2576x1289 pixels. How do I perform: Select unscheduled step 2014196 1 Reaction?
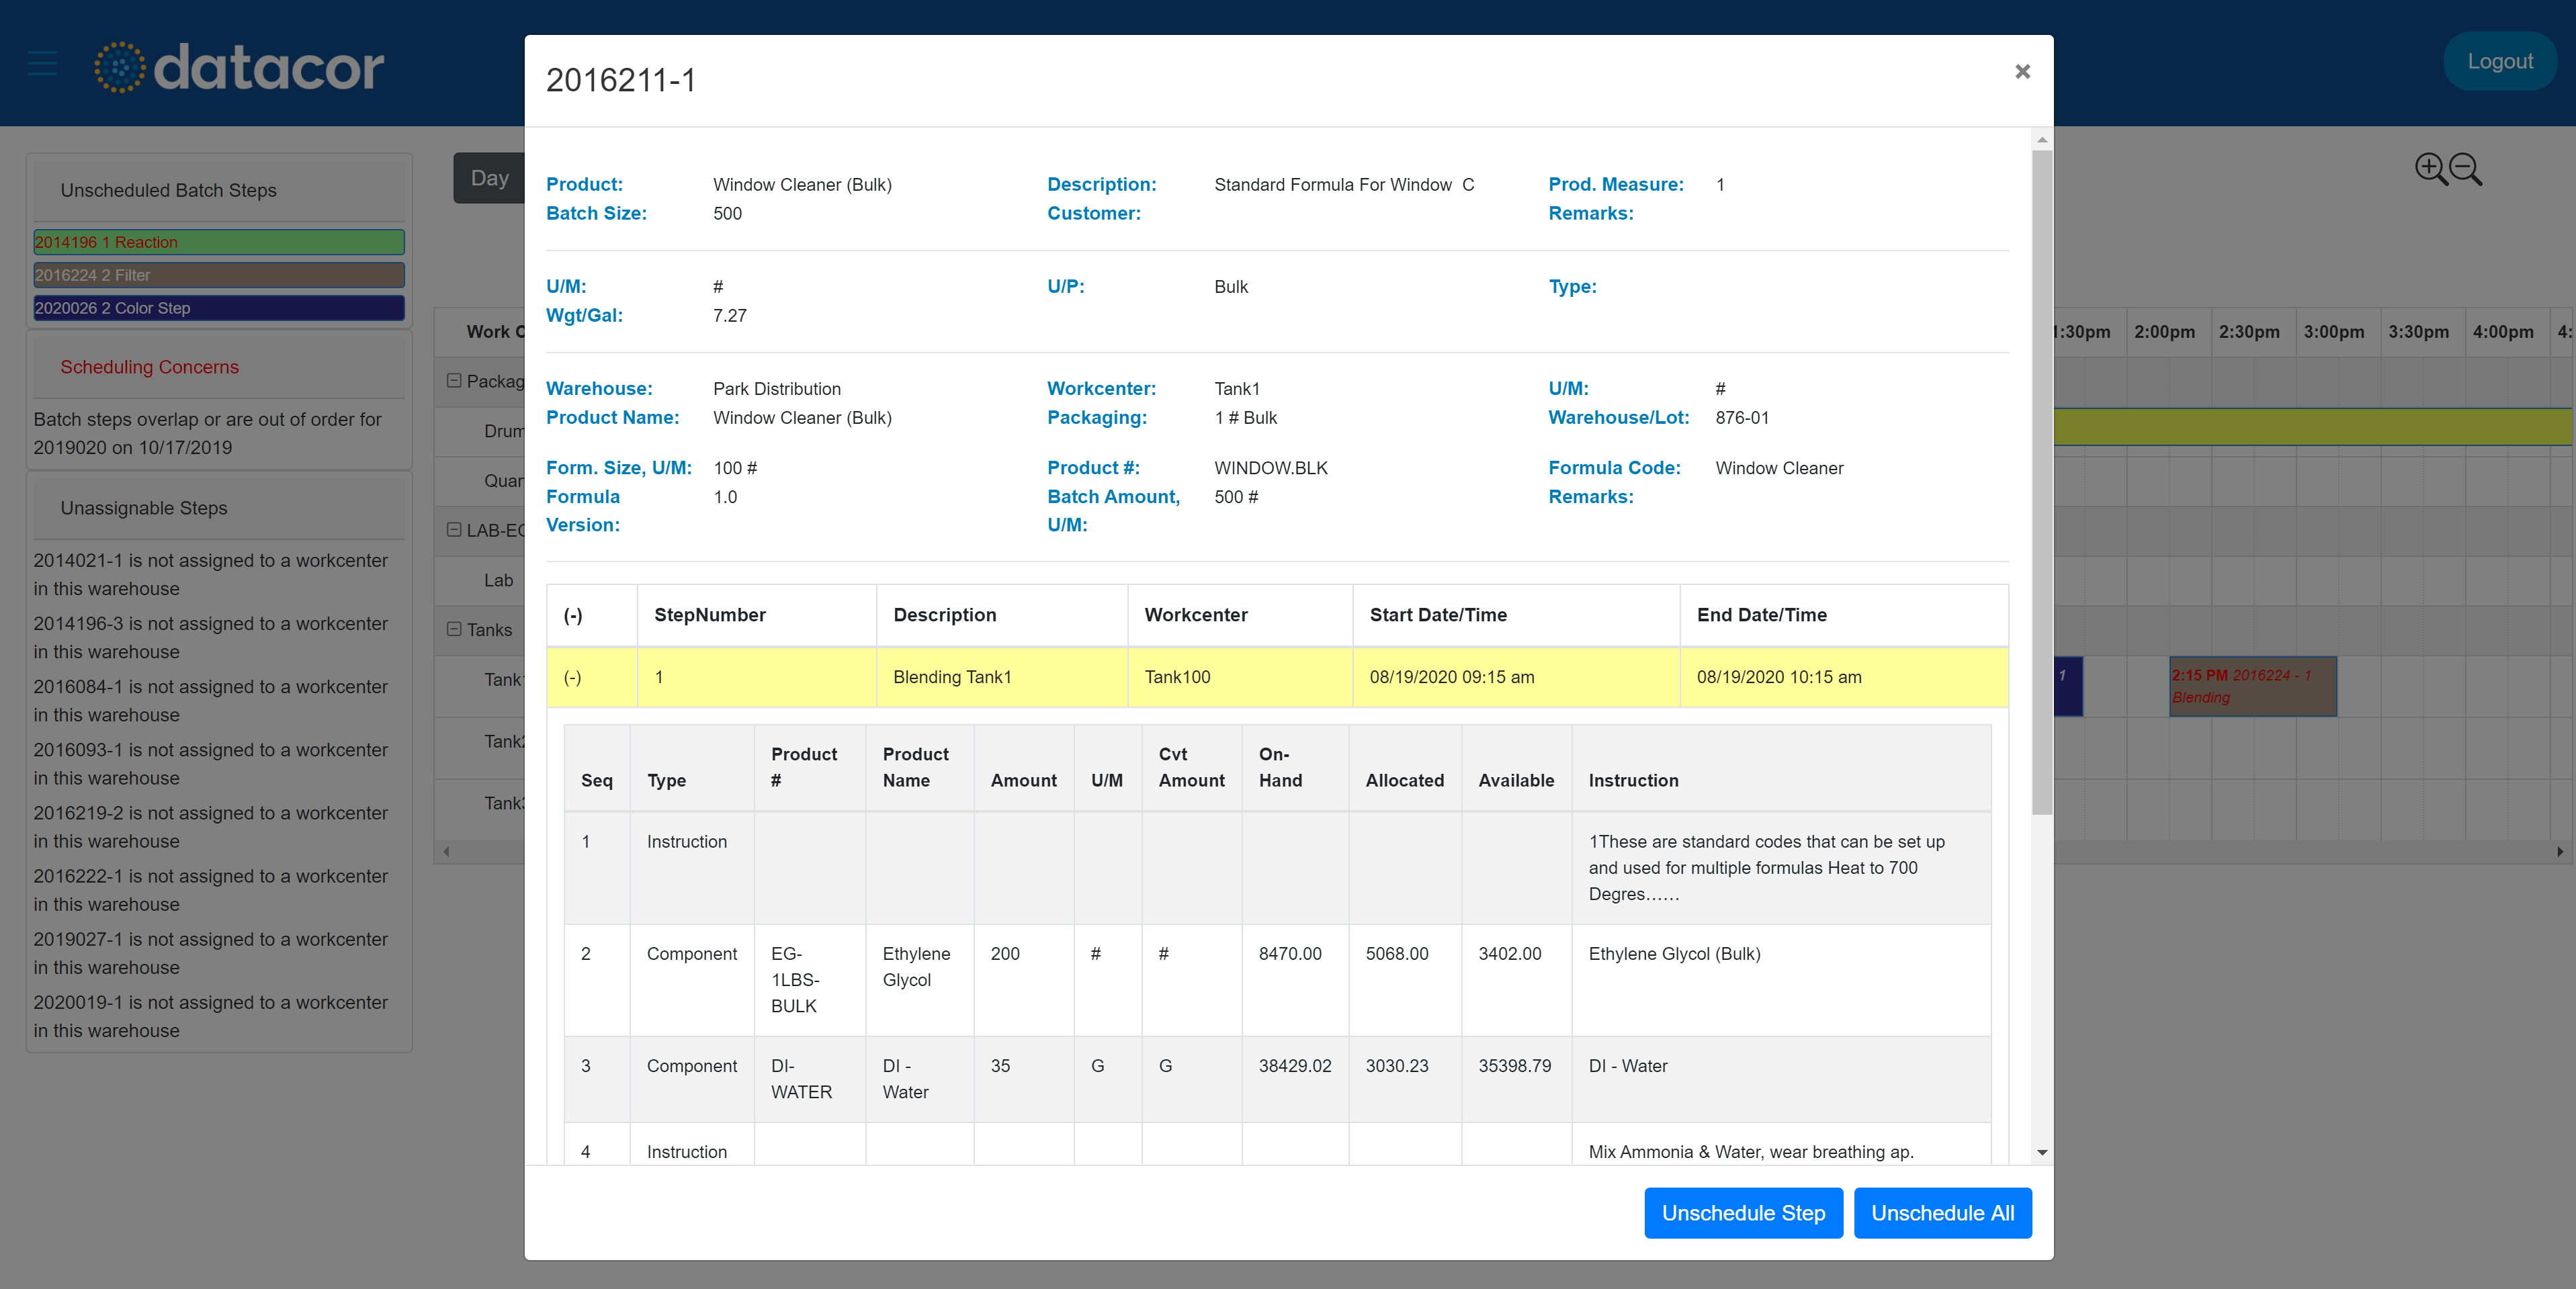(x=219, y=242)
